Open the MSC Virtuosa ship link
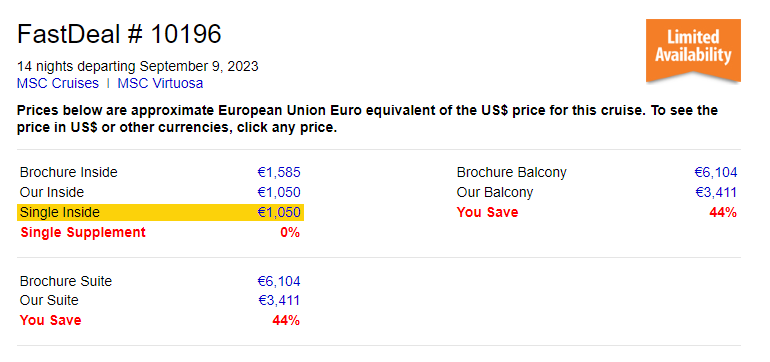Screen dimensions: 770x362 pyautogui.click(x=160, y=84)
